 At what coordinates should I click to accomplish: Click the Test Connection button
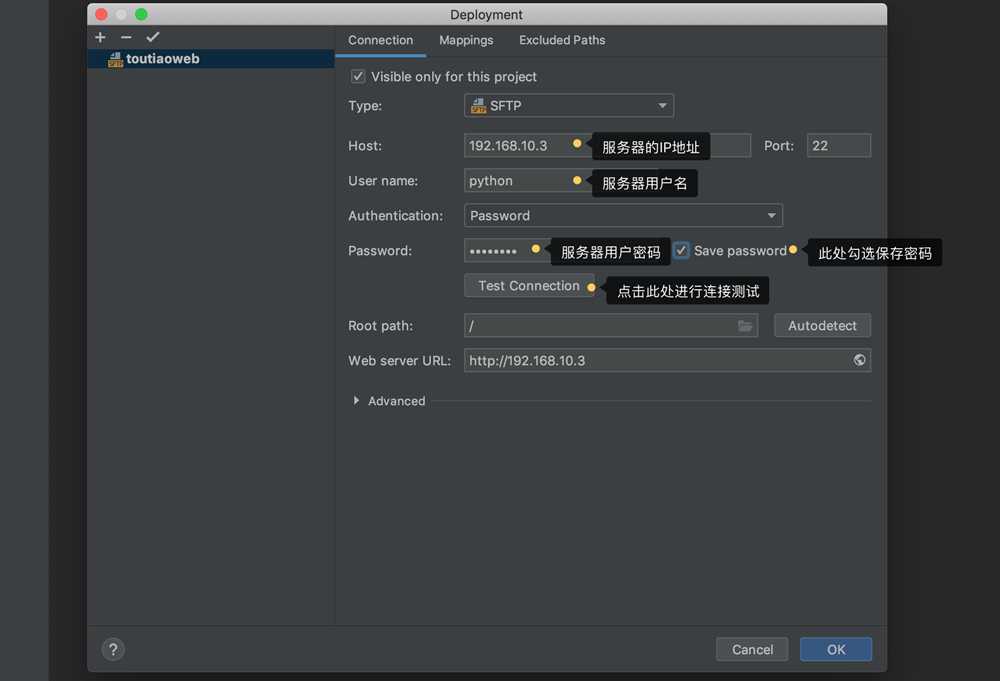click(529, 286)
